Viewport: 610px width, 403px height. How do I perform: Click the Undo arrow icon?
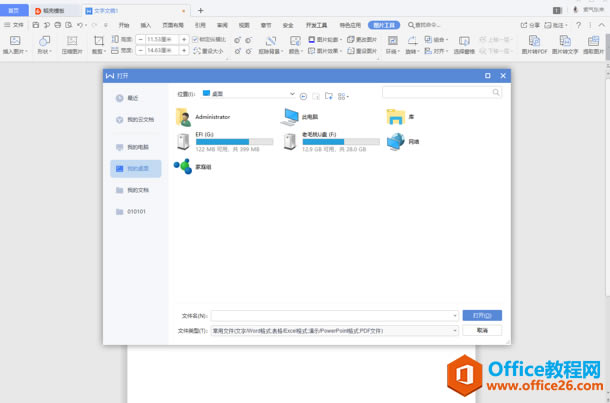(x=79, y=25)
